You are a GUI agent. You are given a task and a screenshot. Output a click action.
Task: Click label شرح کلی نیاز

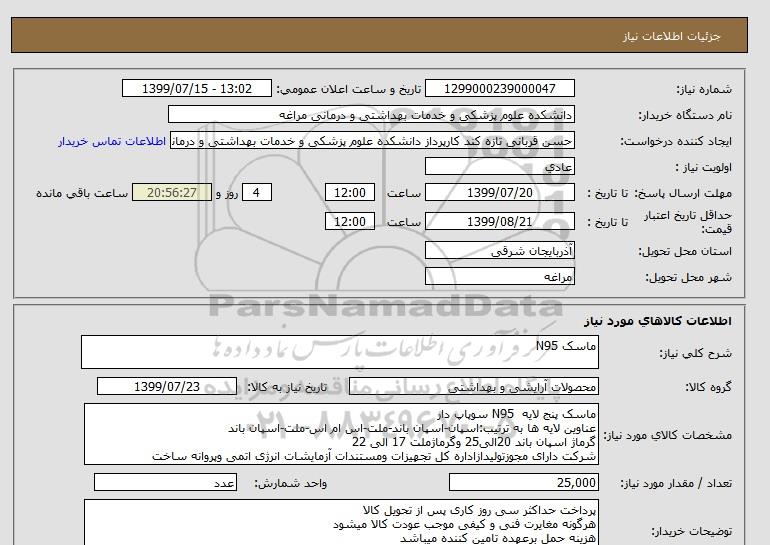[695, 353]
